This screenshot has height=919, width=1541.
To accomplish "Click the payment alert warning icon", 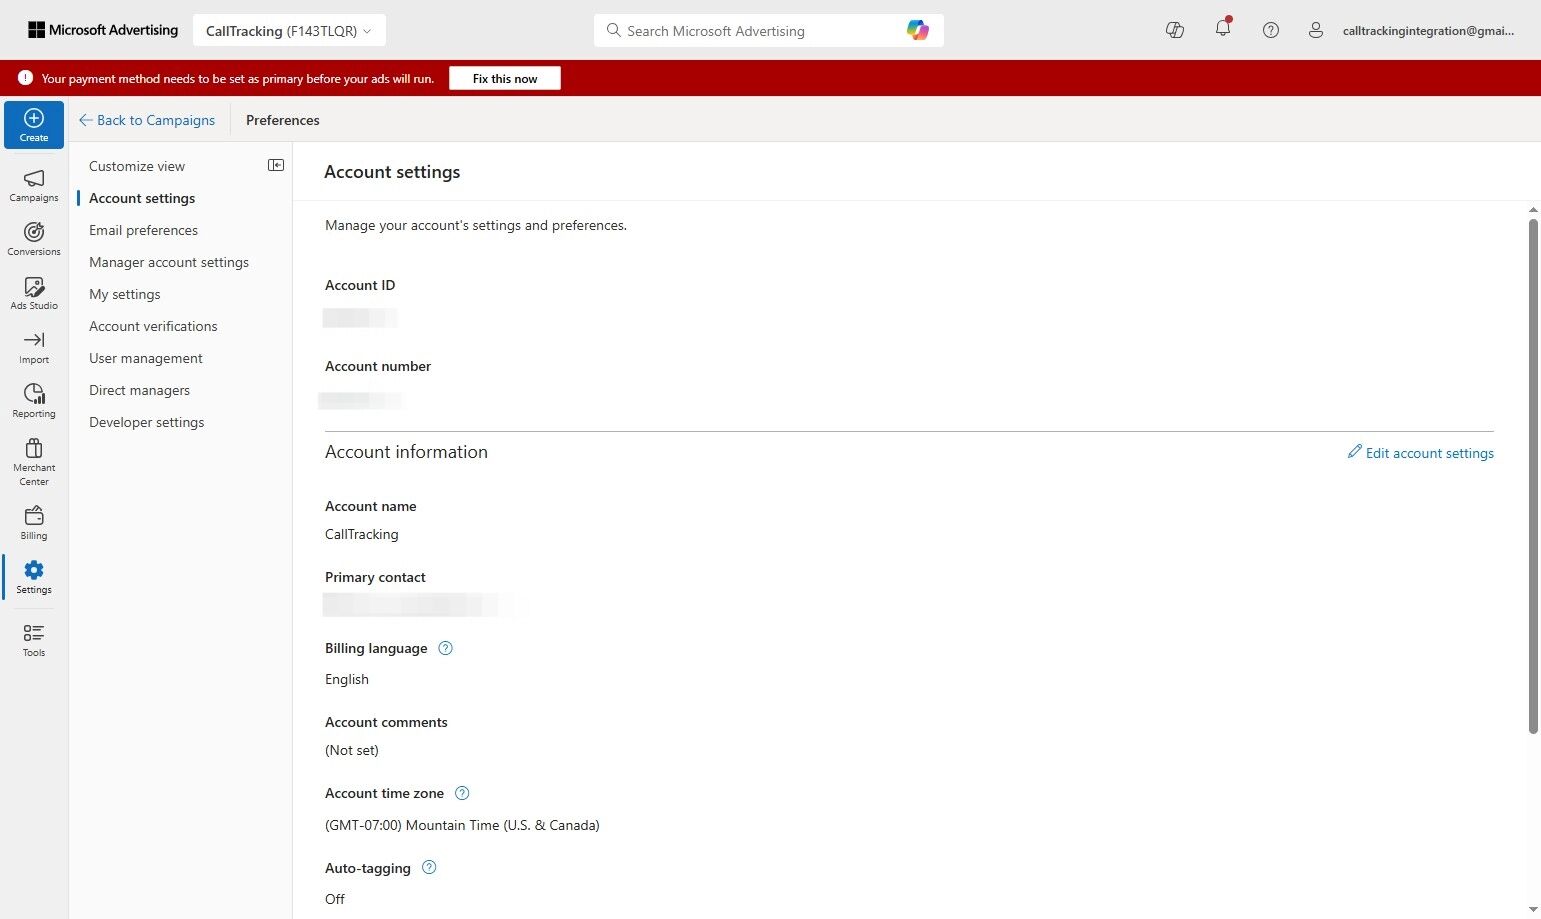I will click(25, 78).
